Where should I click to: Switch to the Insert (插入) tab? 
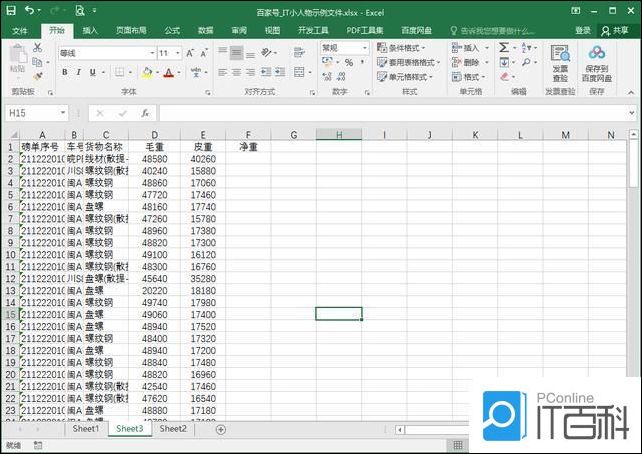pos(90,30)
